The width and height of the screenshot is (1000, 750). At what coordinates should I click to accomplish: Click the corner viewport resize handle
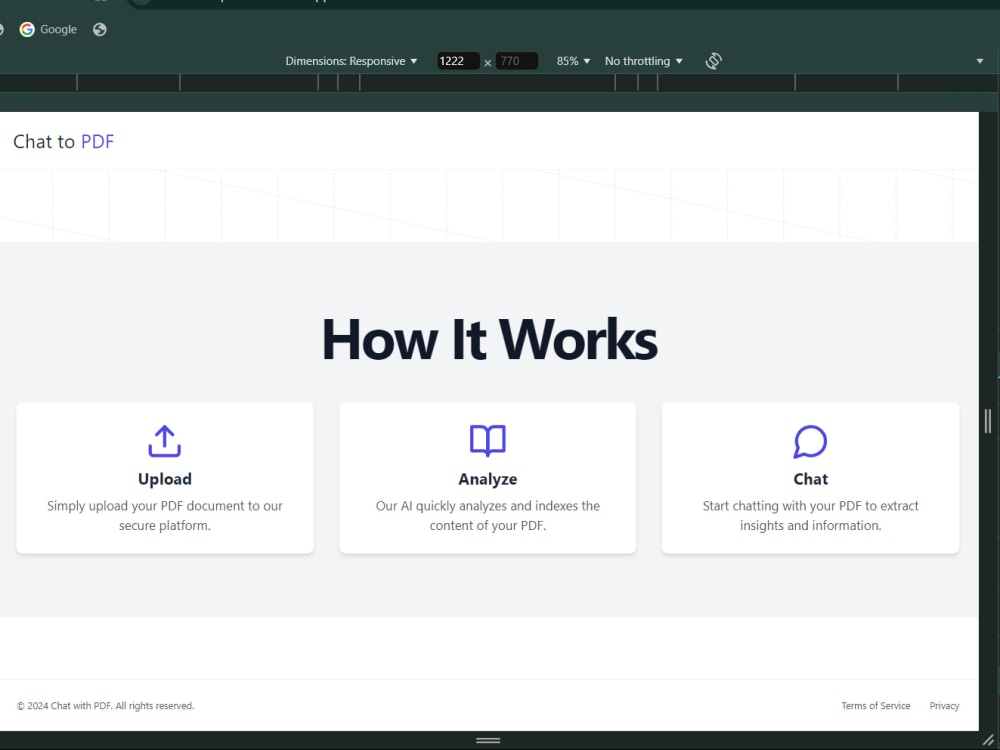coord(988,740)
